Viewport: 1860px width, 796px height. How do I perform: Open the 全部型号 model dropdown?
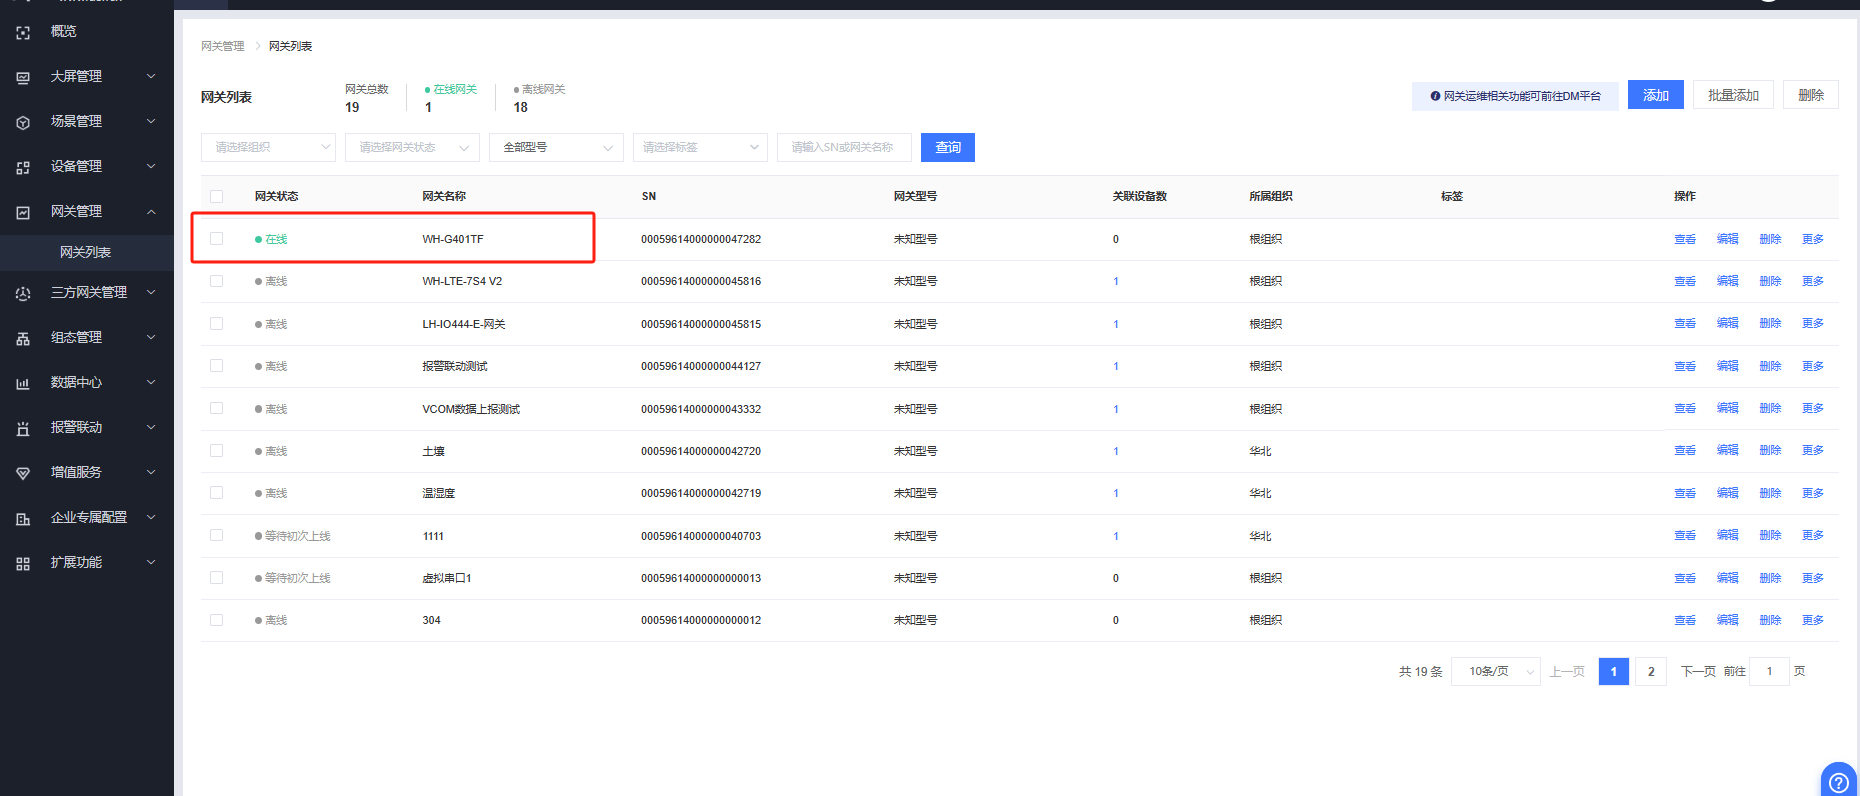coord(556,147)
